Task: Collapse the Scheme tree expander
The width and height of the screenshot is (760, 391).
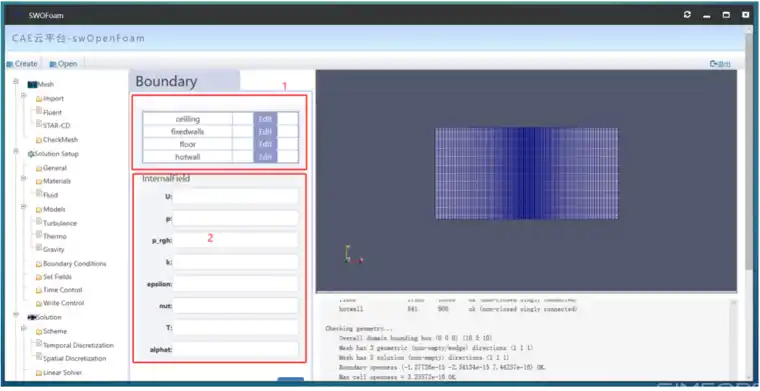Action: [23, 328]
